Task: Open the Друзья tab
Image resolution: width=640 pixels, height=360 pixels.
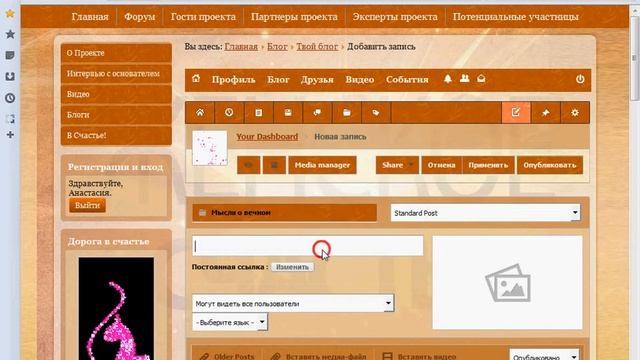Action: 317,79
